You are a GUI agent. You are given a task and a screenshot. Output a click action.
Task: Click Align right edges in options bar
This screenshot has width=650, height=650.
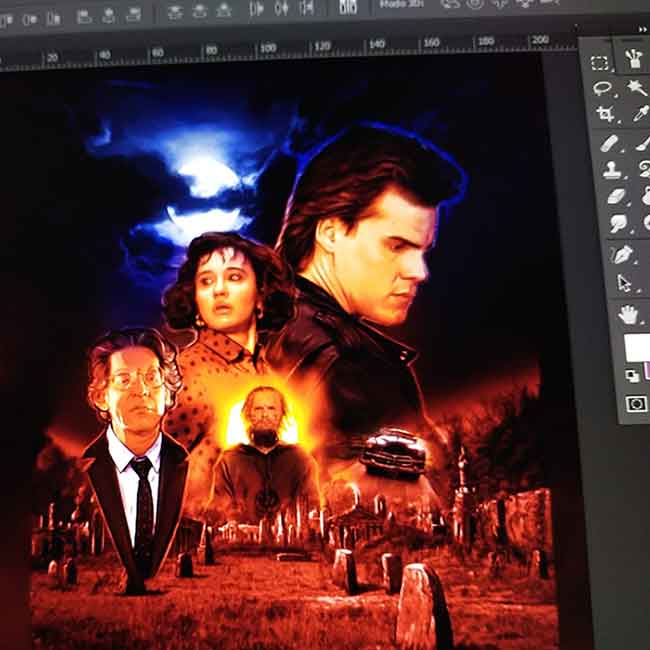tap(133, 14)
